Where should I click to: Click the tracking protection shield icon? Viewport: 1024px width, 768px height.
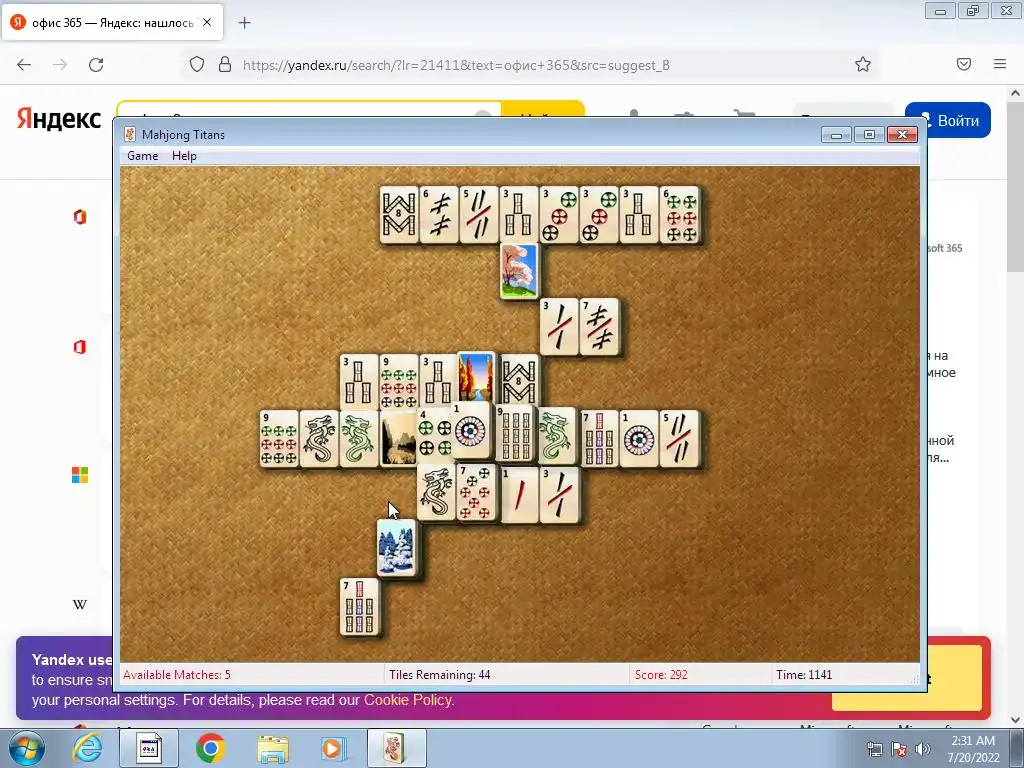pos(197,65)
